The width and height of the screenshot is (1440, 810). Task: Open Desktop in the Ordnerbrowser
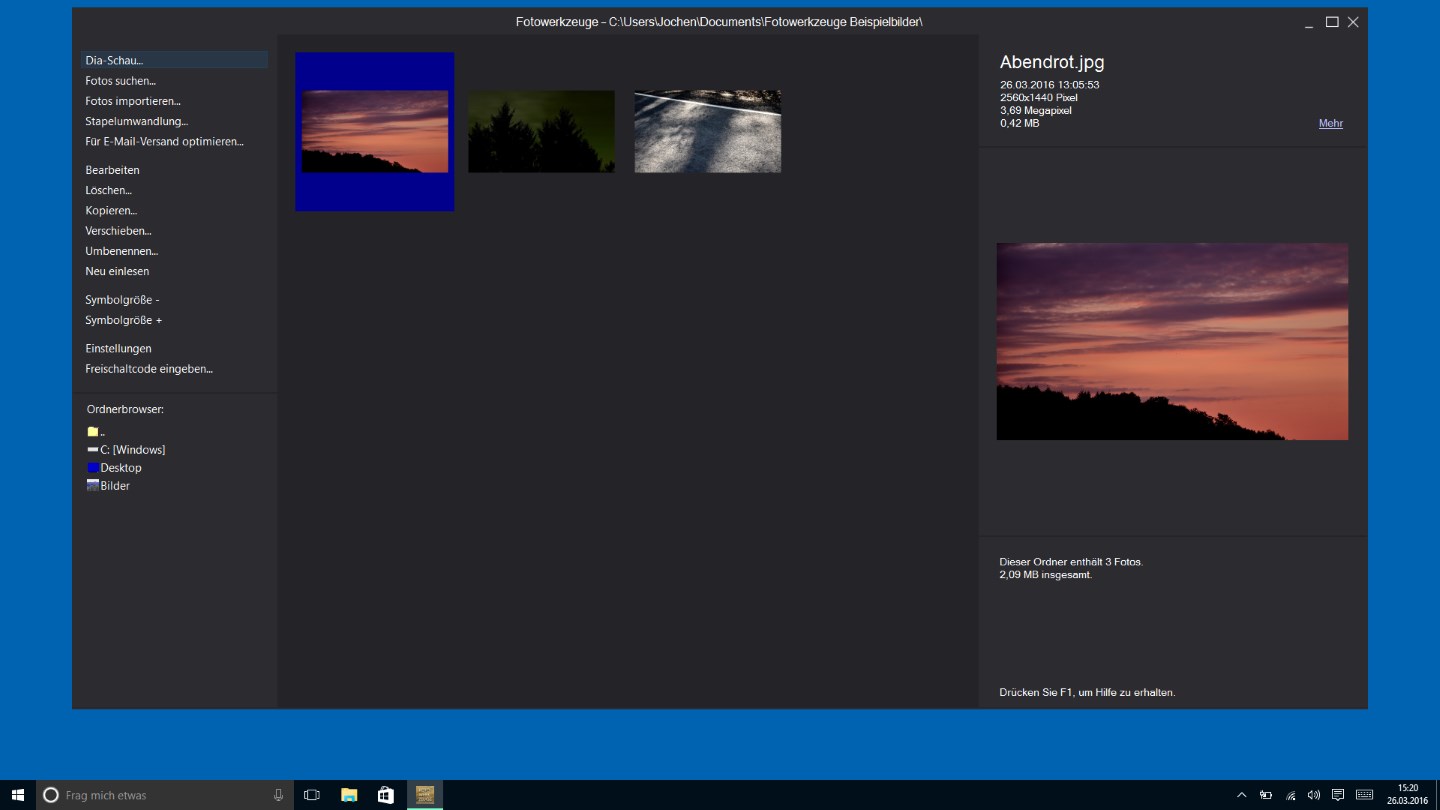click(120, 468)
